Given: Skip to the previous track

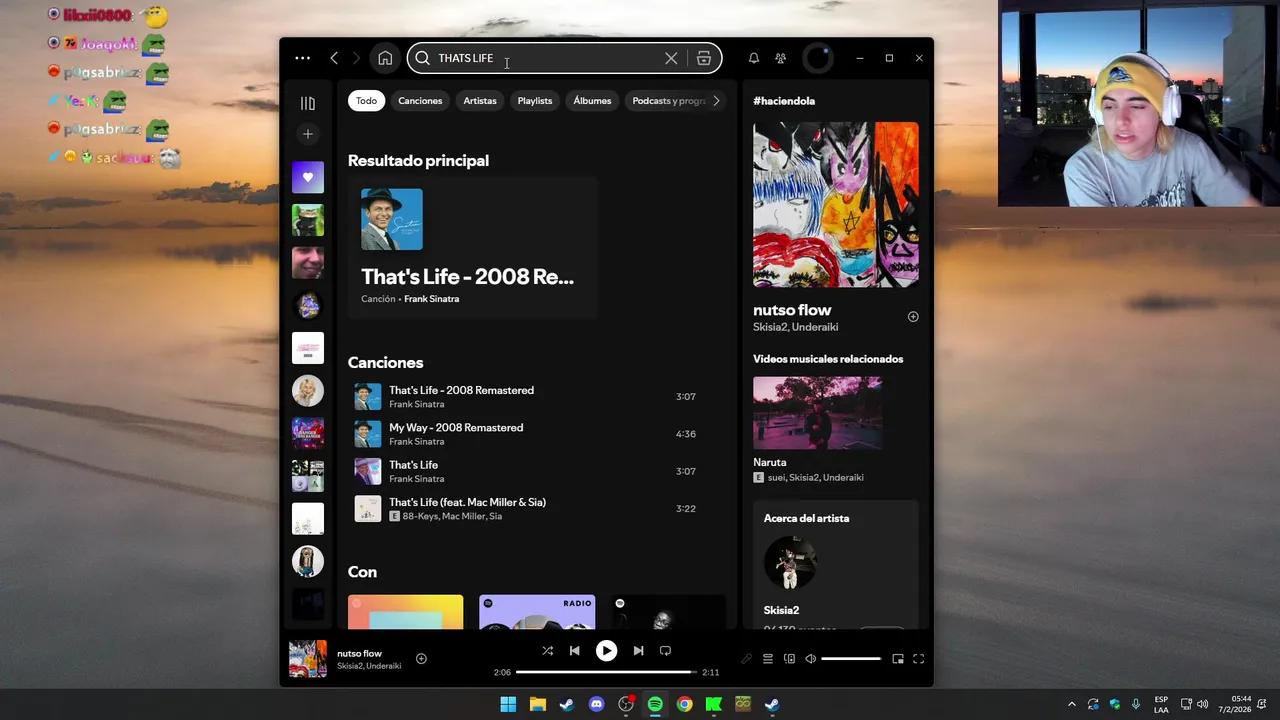Looking at the screenshot, I should 574,650.
